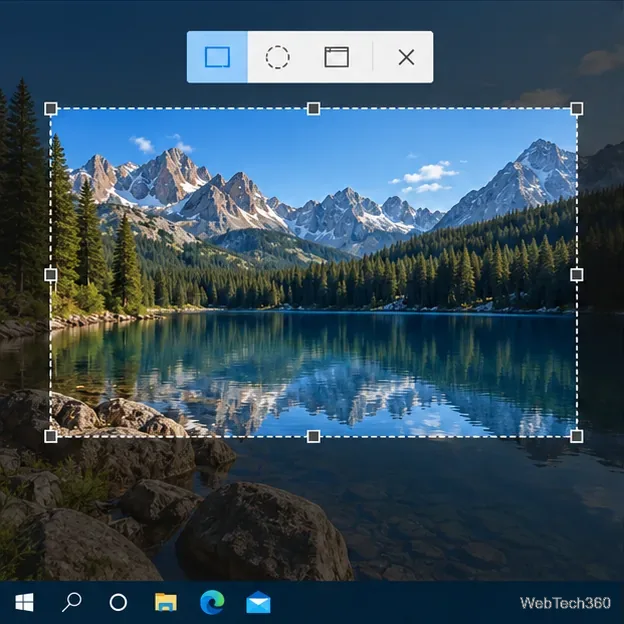Click the top-right selection handle
624x624 pixels.
[x=577, y=109]
